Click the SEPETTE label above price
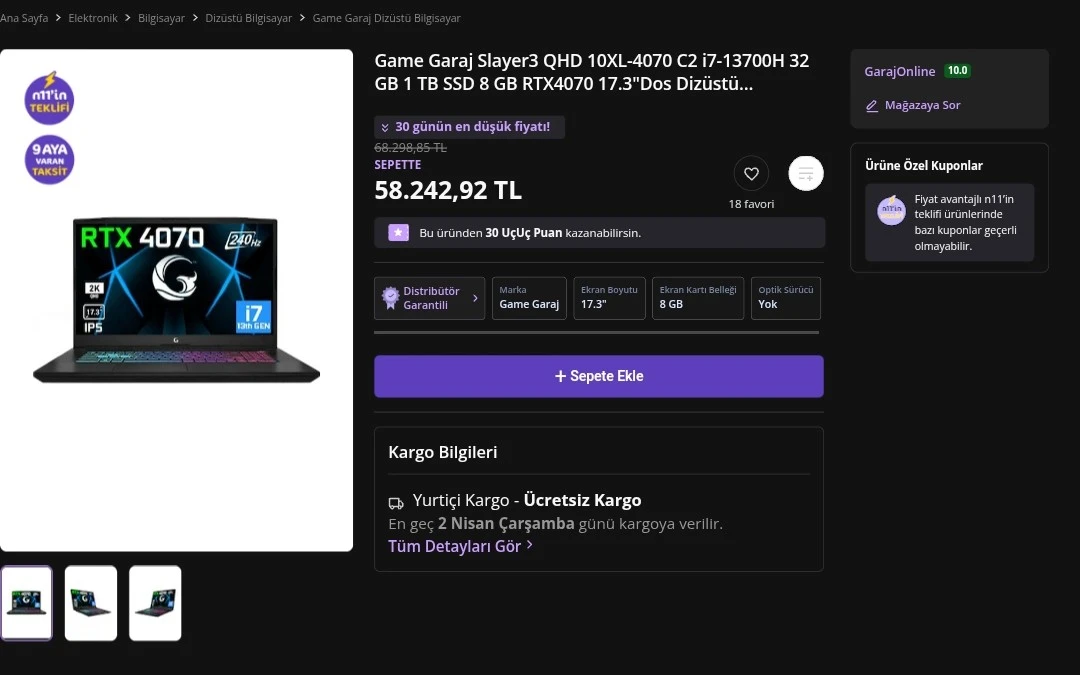This screenshot has height=675, width=1080. coord(397,165)
